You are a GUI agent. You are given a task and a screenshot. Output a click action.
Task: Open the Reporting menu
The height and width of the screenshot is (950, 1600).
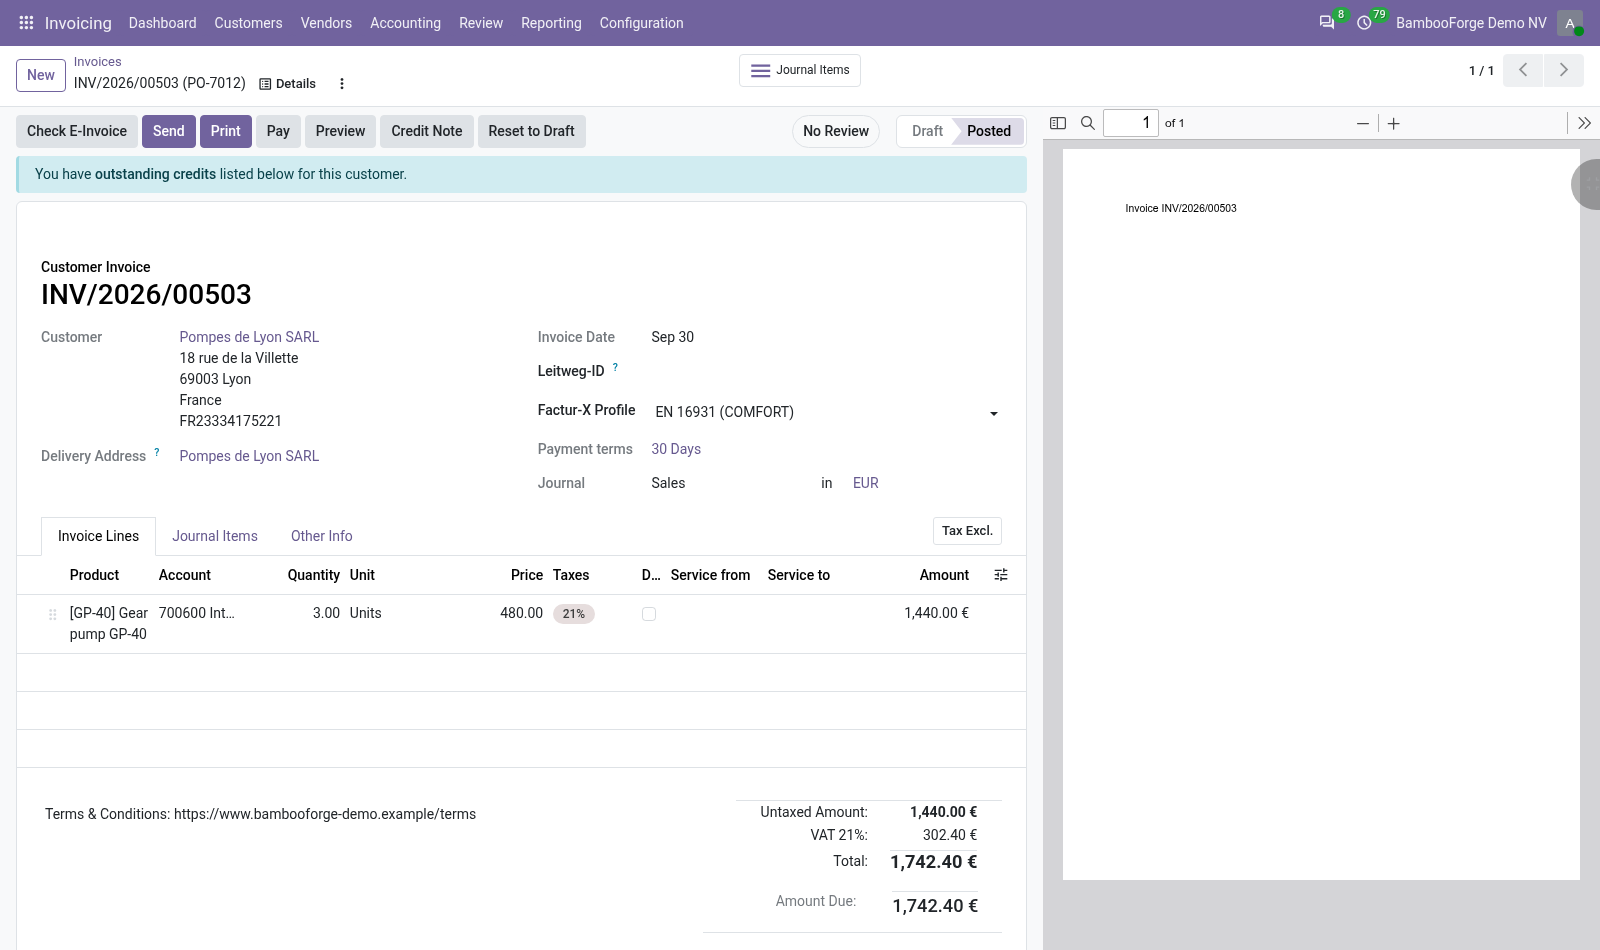[551, 23]
